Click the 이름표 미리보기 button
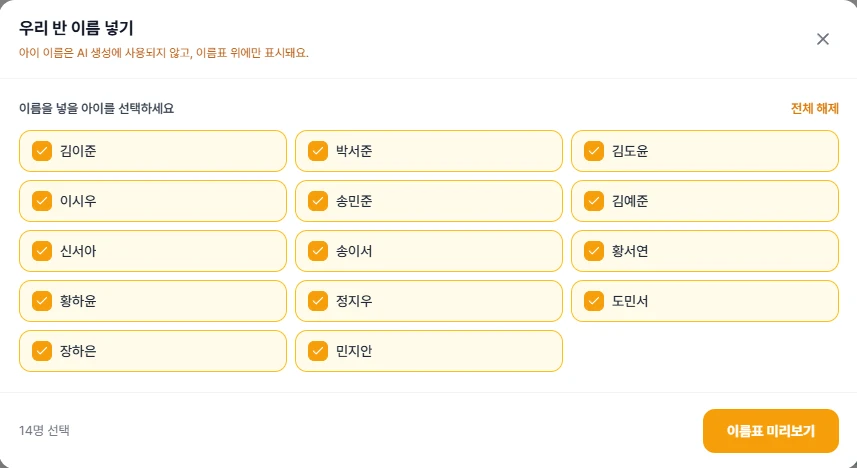Screen dimensions: 857x468 pyautogui.click(x=771, y=431)
